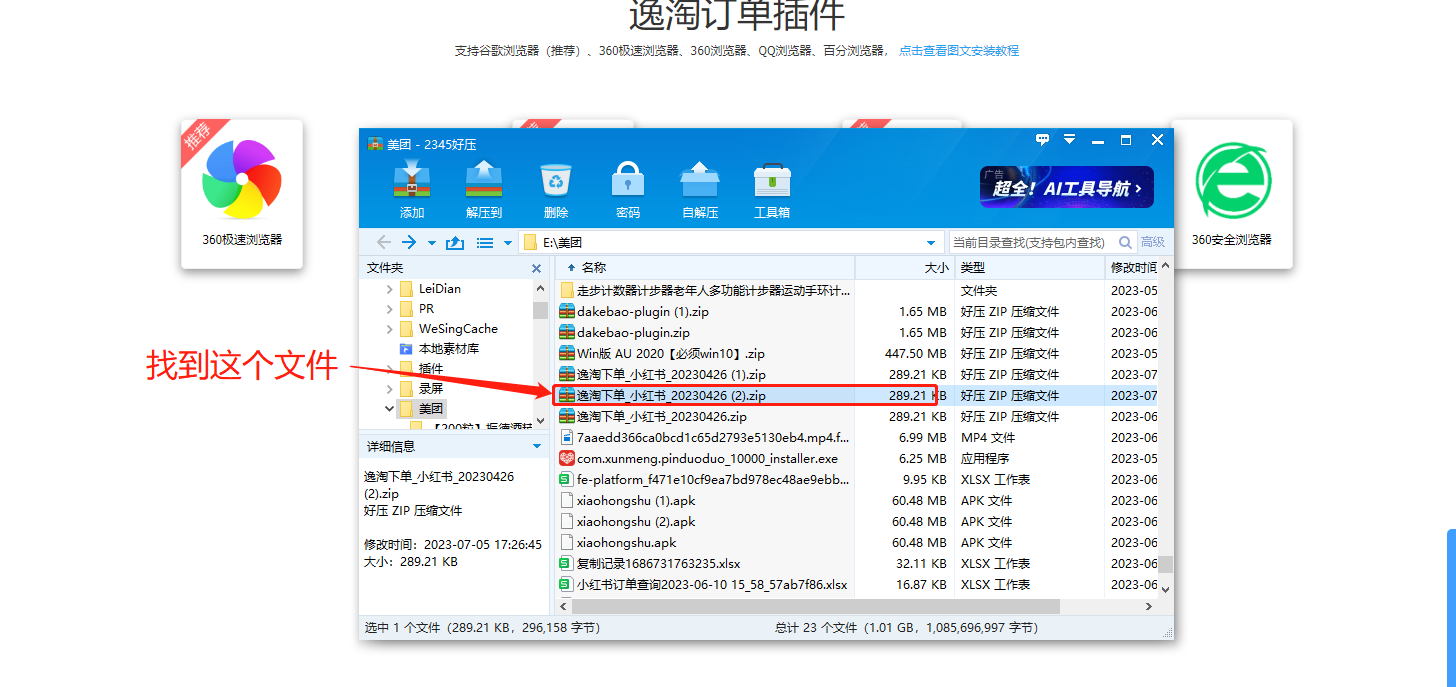Click the current-directory search input field

pos(1030,243)
